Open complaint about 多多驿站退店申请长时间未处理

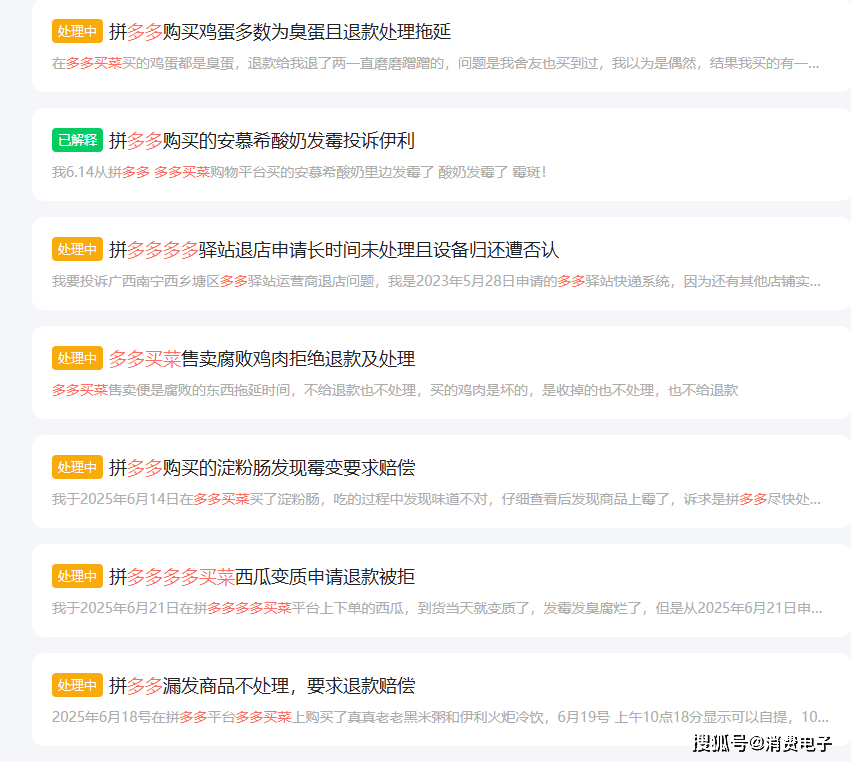coord(334,250)
